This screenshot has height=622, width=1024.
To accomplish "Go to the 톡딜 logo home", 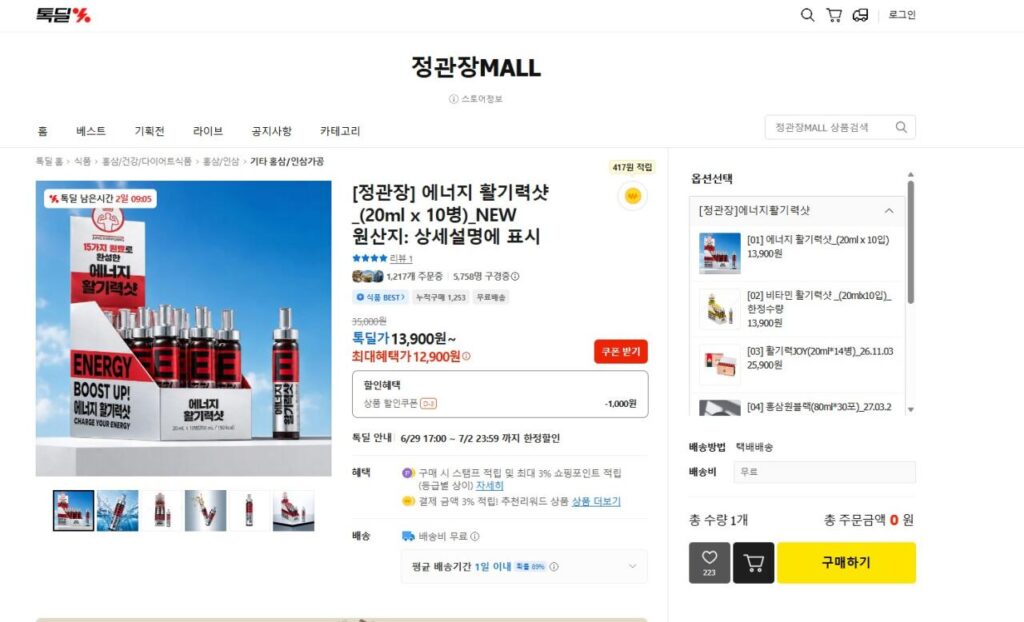I will [x=63, y=15].
